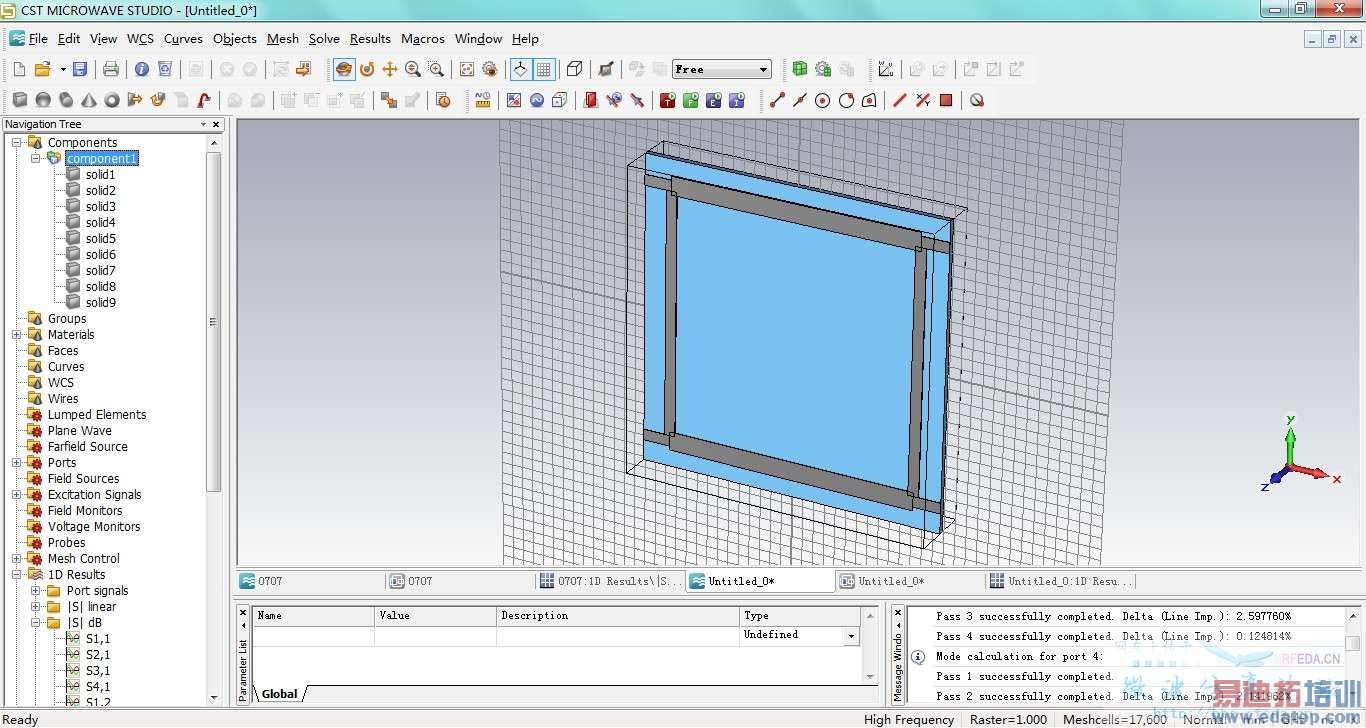Expand the Port signals folder
The height and width of the screenshot is (728, 1366).
[36, 590]
